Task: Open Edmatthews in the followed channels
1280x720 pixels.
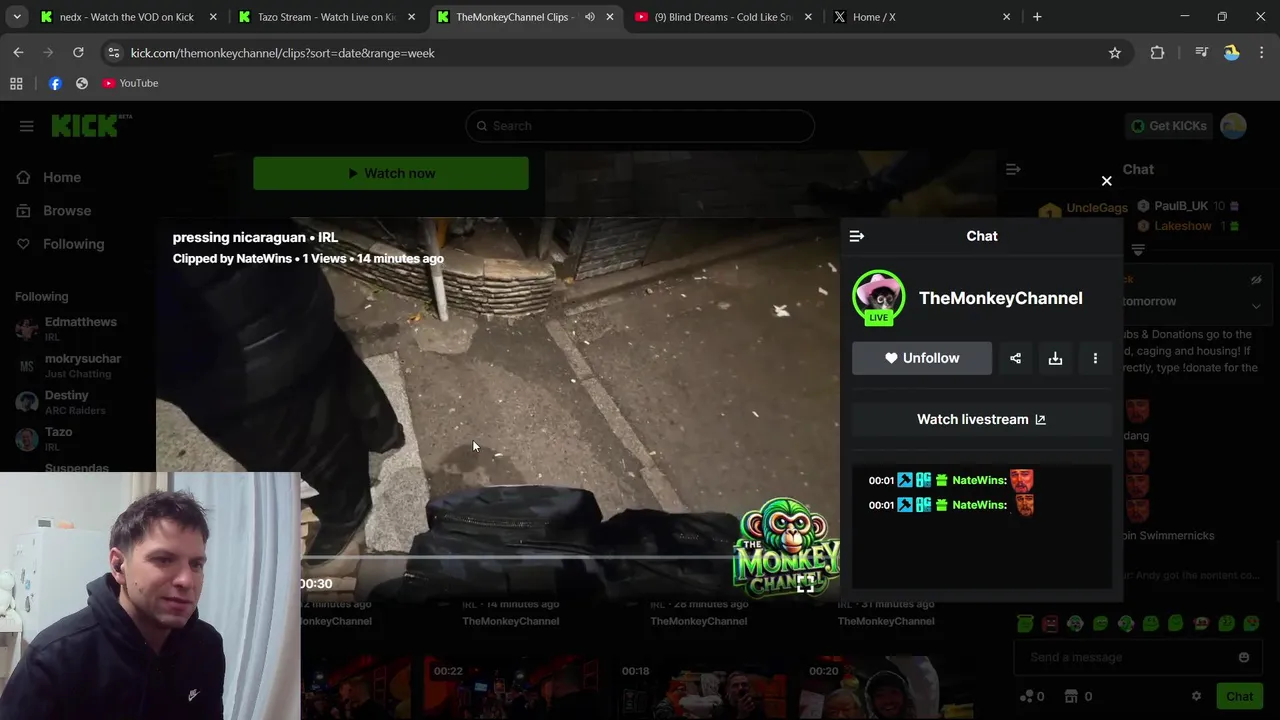Action: (80, 328)
